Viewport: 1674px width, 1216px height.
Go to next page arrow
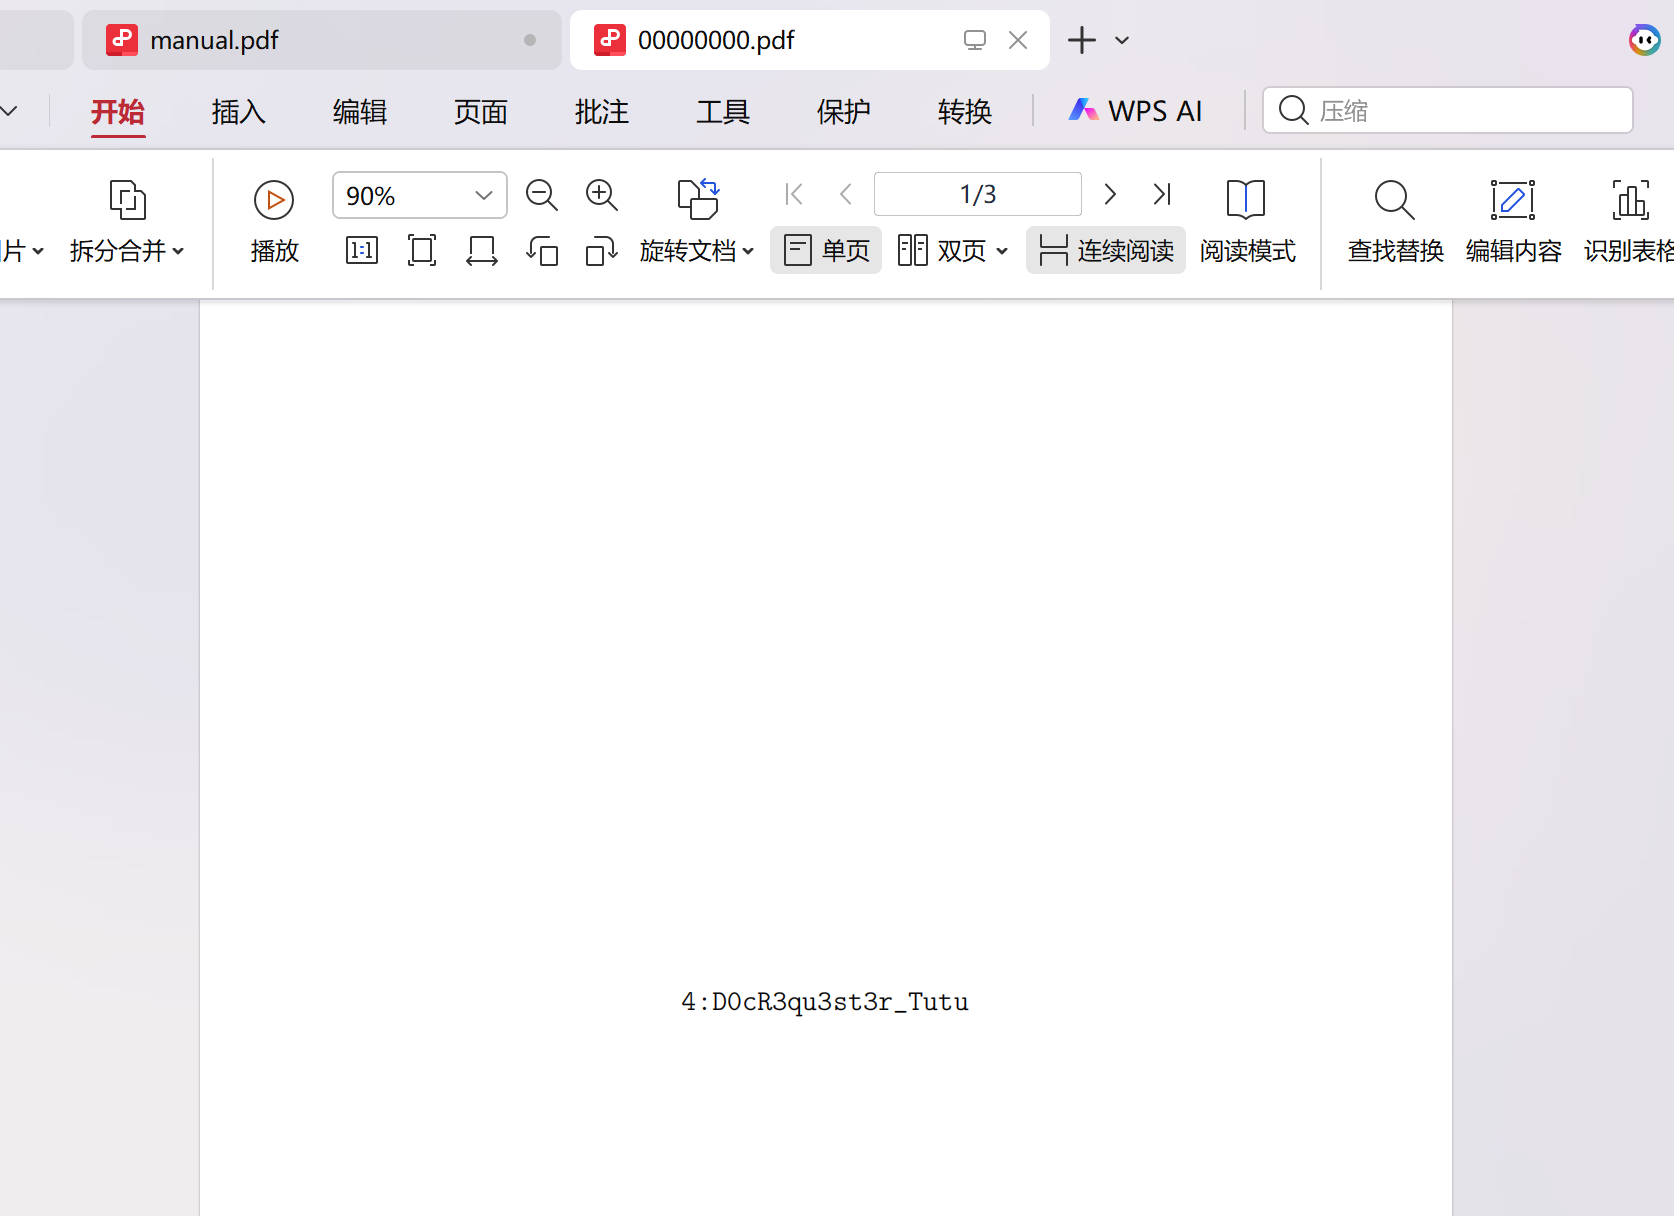(1110, 194)
